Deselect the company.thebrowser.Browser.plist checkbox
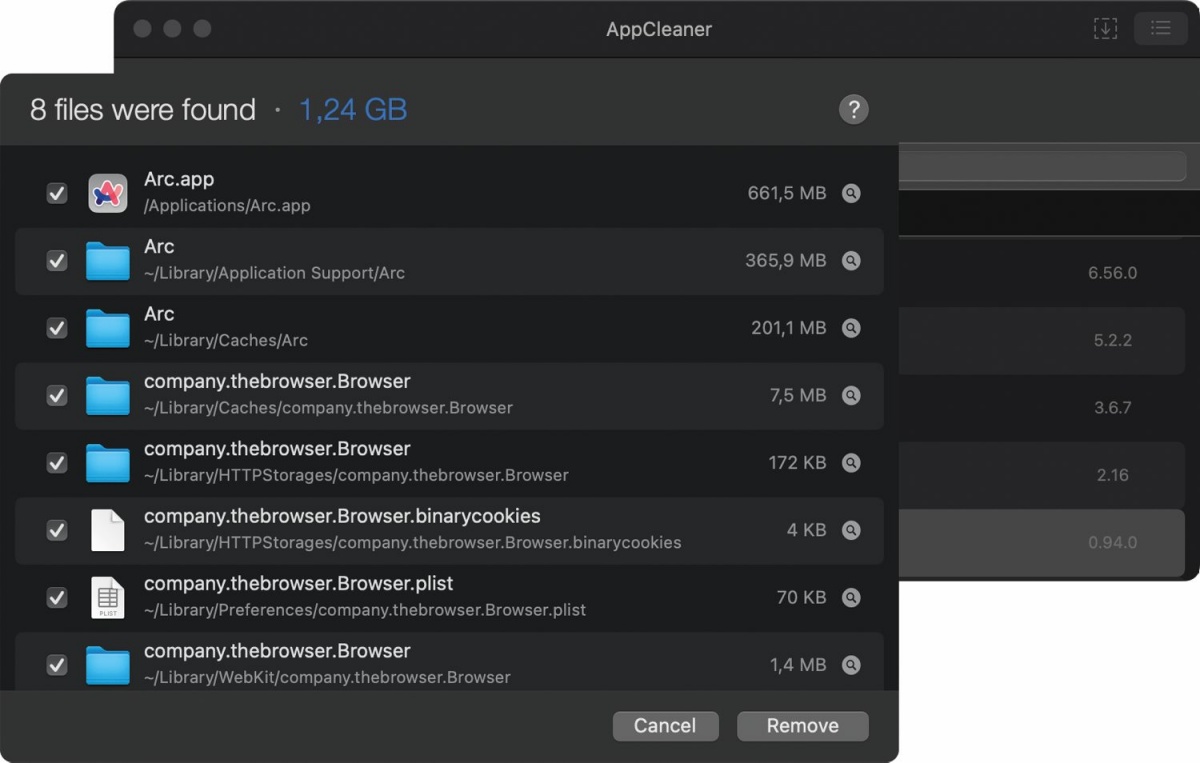This screenshot has width=1200, height=763. click(57, 598)
